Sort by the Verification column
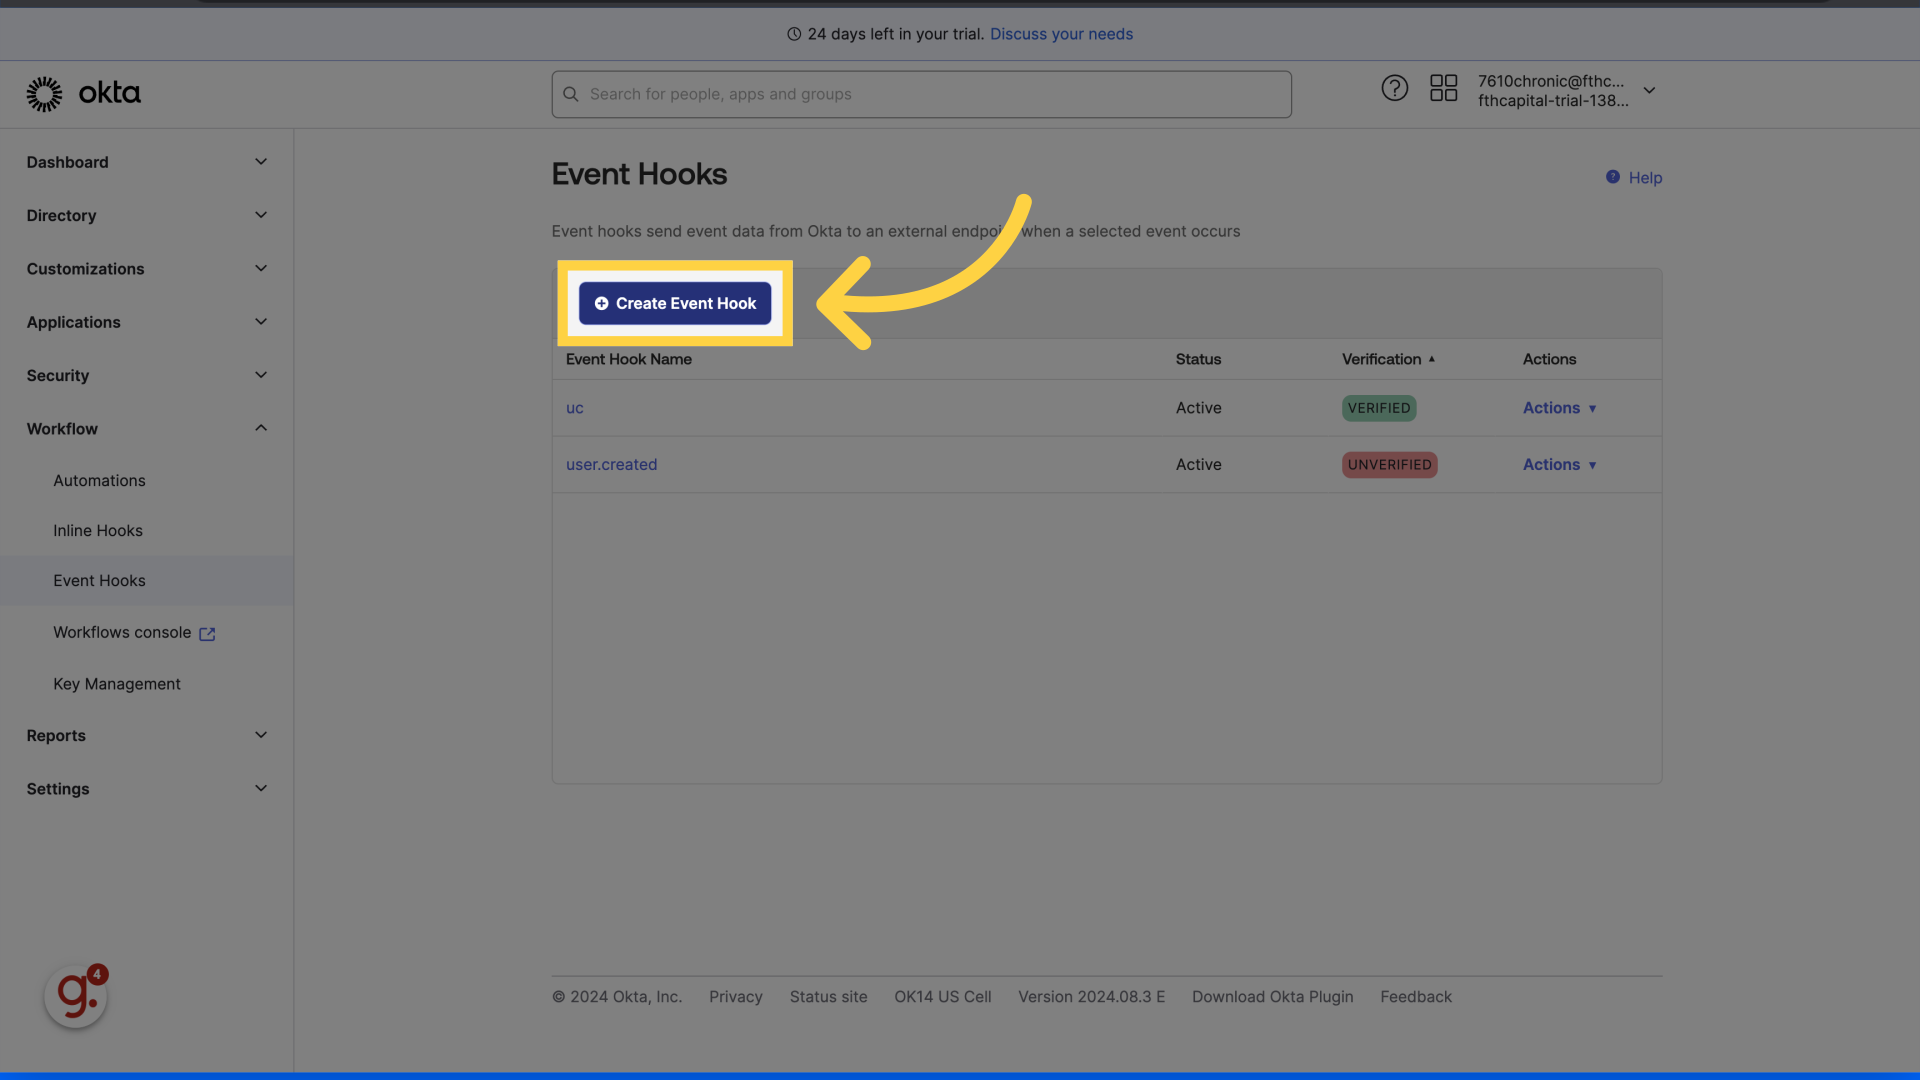The height and width of the screenshot is (1080, 1920). [x=1388, y=359]
